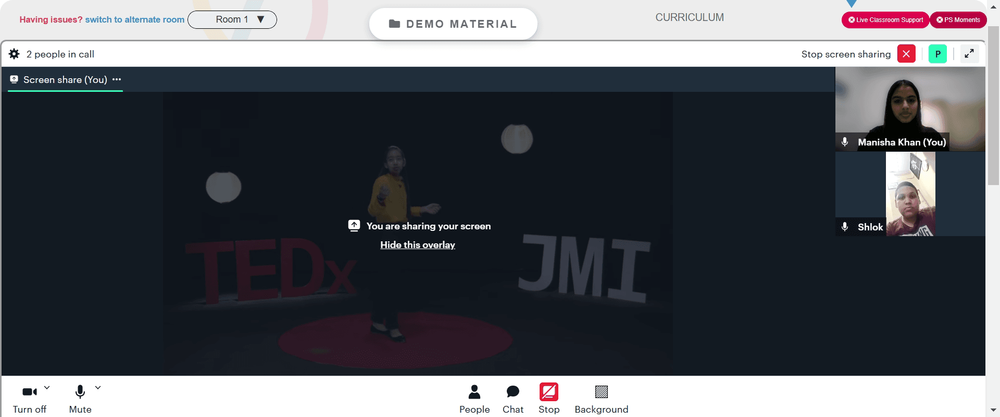This screenshot has height=417, width=1000.
Task: Click microphone icon beside Manisha Khan
Action: point(845,142)
